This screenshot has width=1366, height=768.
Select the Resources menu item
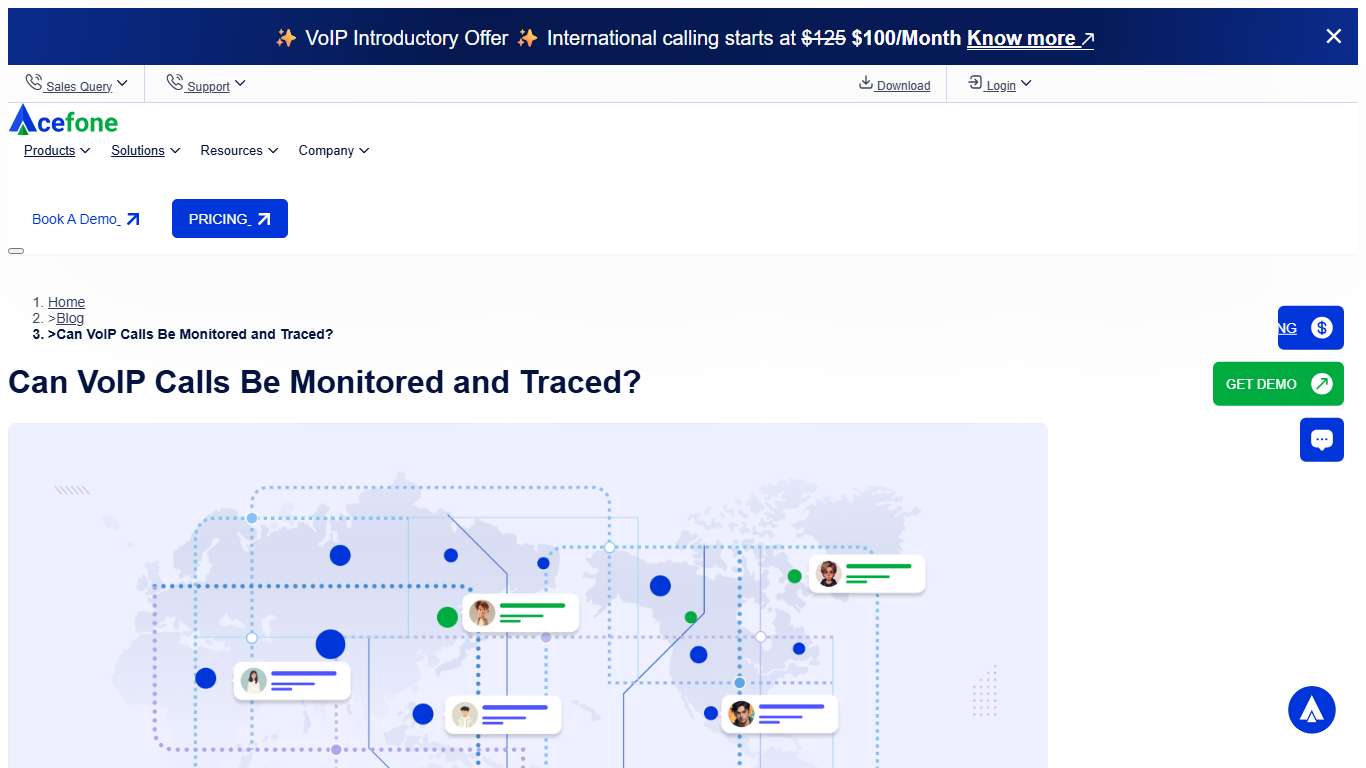pyautogui.click(x=232, y=150)
